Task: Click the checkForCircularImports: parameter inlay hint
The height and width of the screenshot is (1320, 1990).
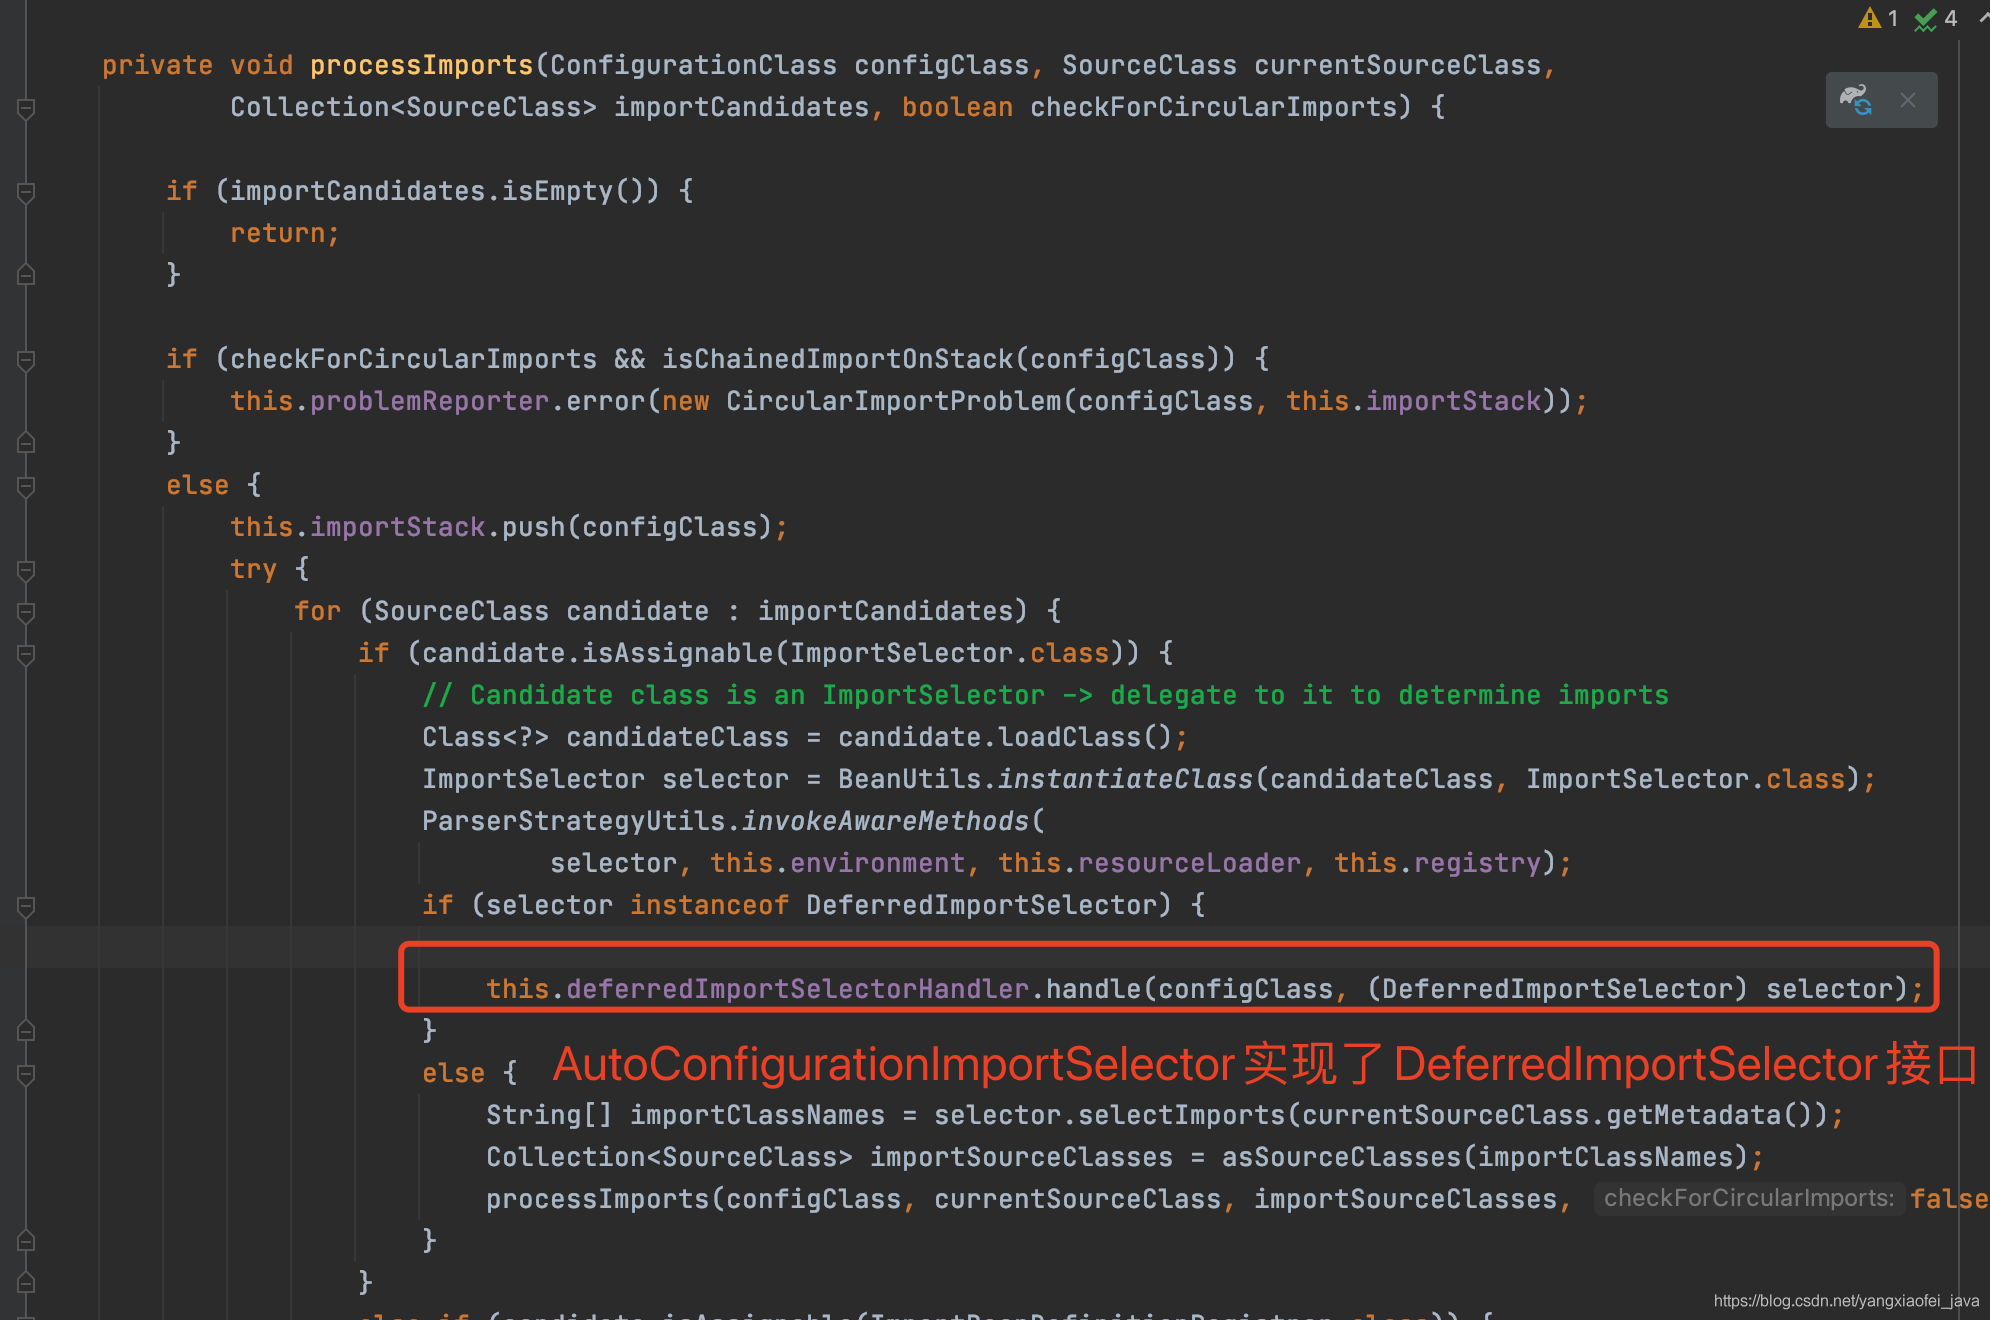Action: click(1749, 1199)
